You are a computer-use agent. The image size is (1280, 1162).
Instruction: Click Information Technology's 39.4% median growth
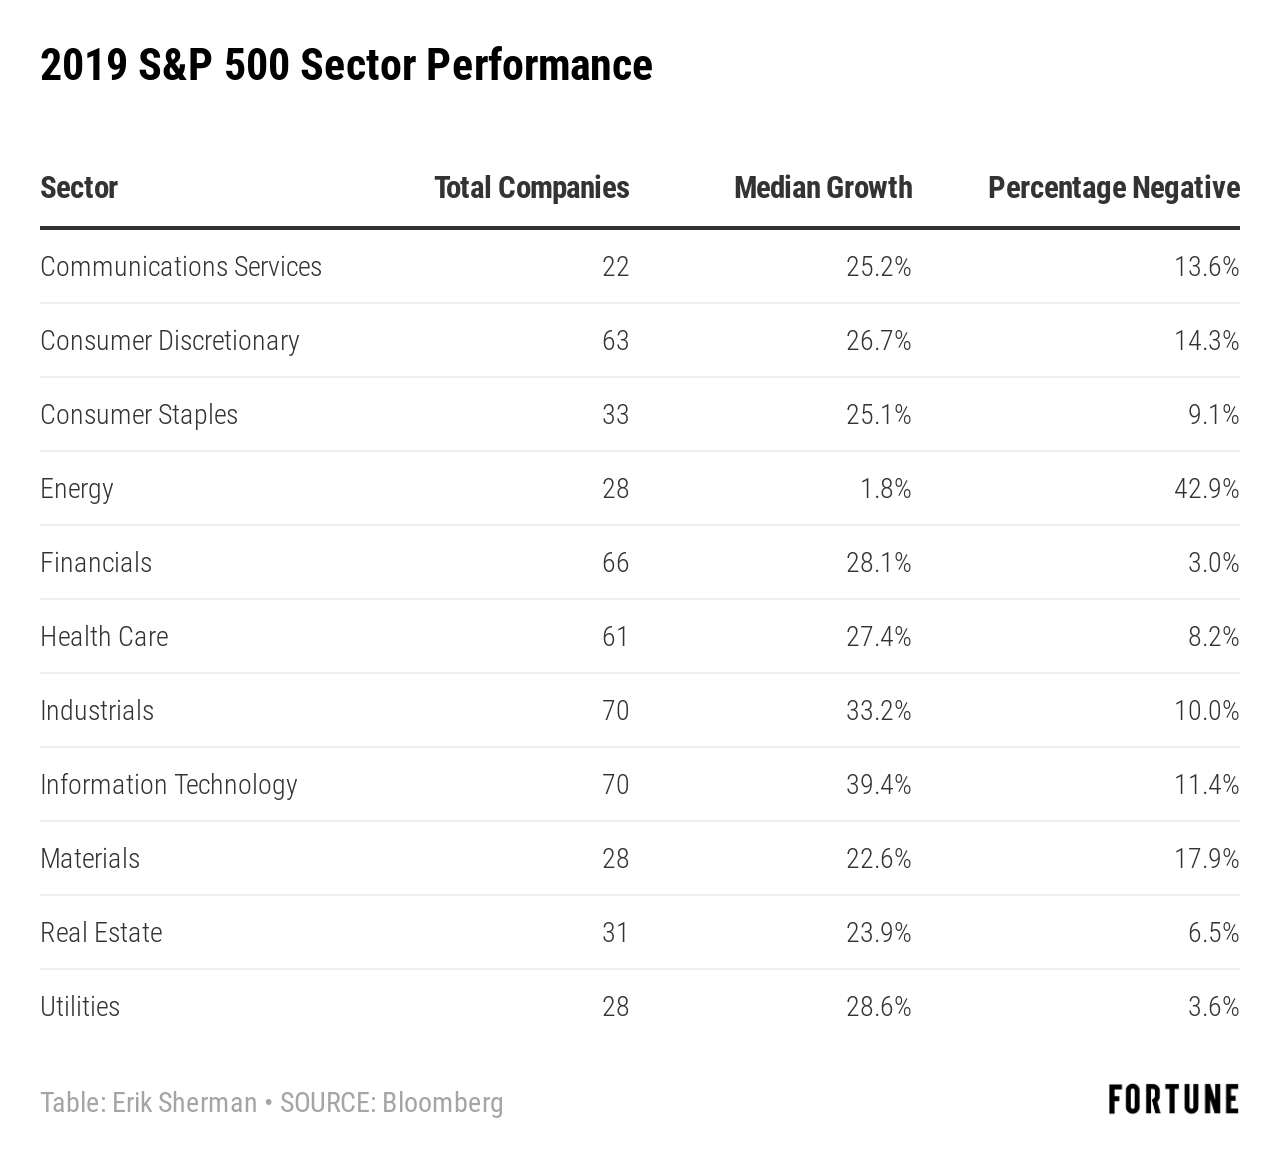click(x=878, y=785)
